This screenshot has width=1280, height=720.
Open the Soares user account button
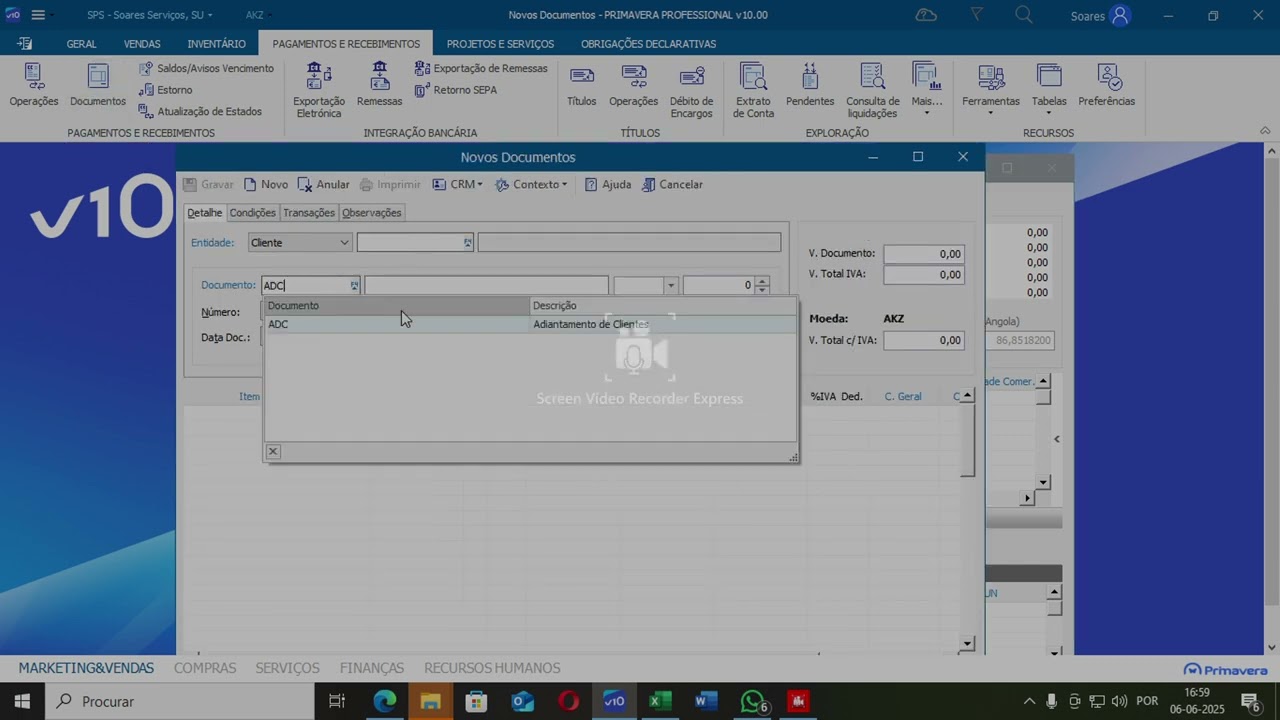coord(1100,15)
